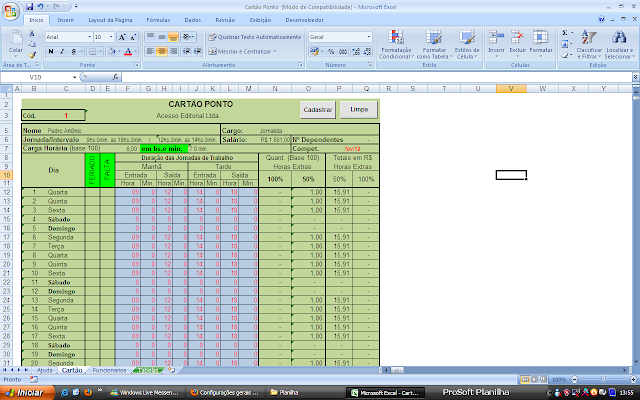Open Mesclar e Centralizar dropdown arrow

tap(275, 51)
